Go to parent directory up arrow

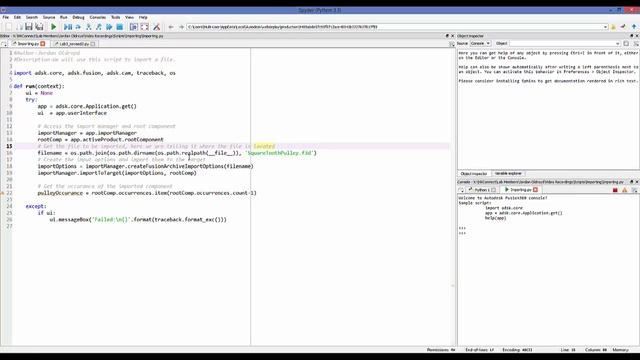(634, 27)
